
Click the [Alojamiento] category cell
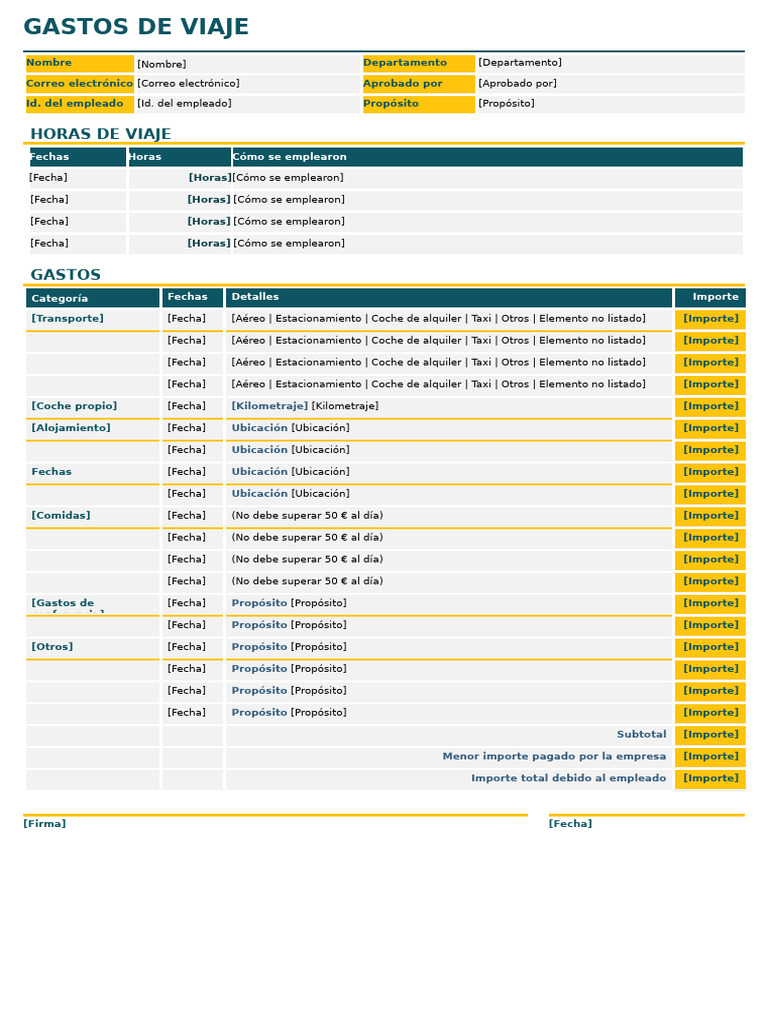(x=93, y=428)
